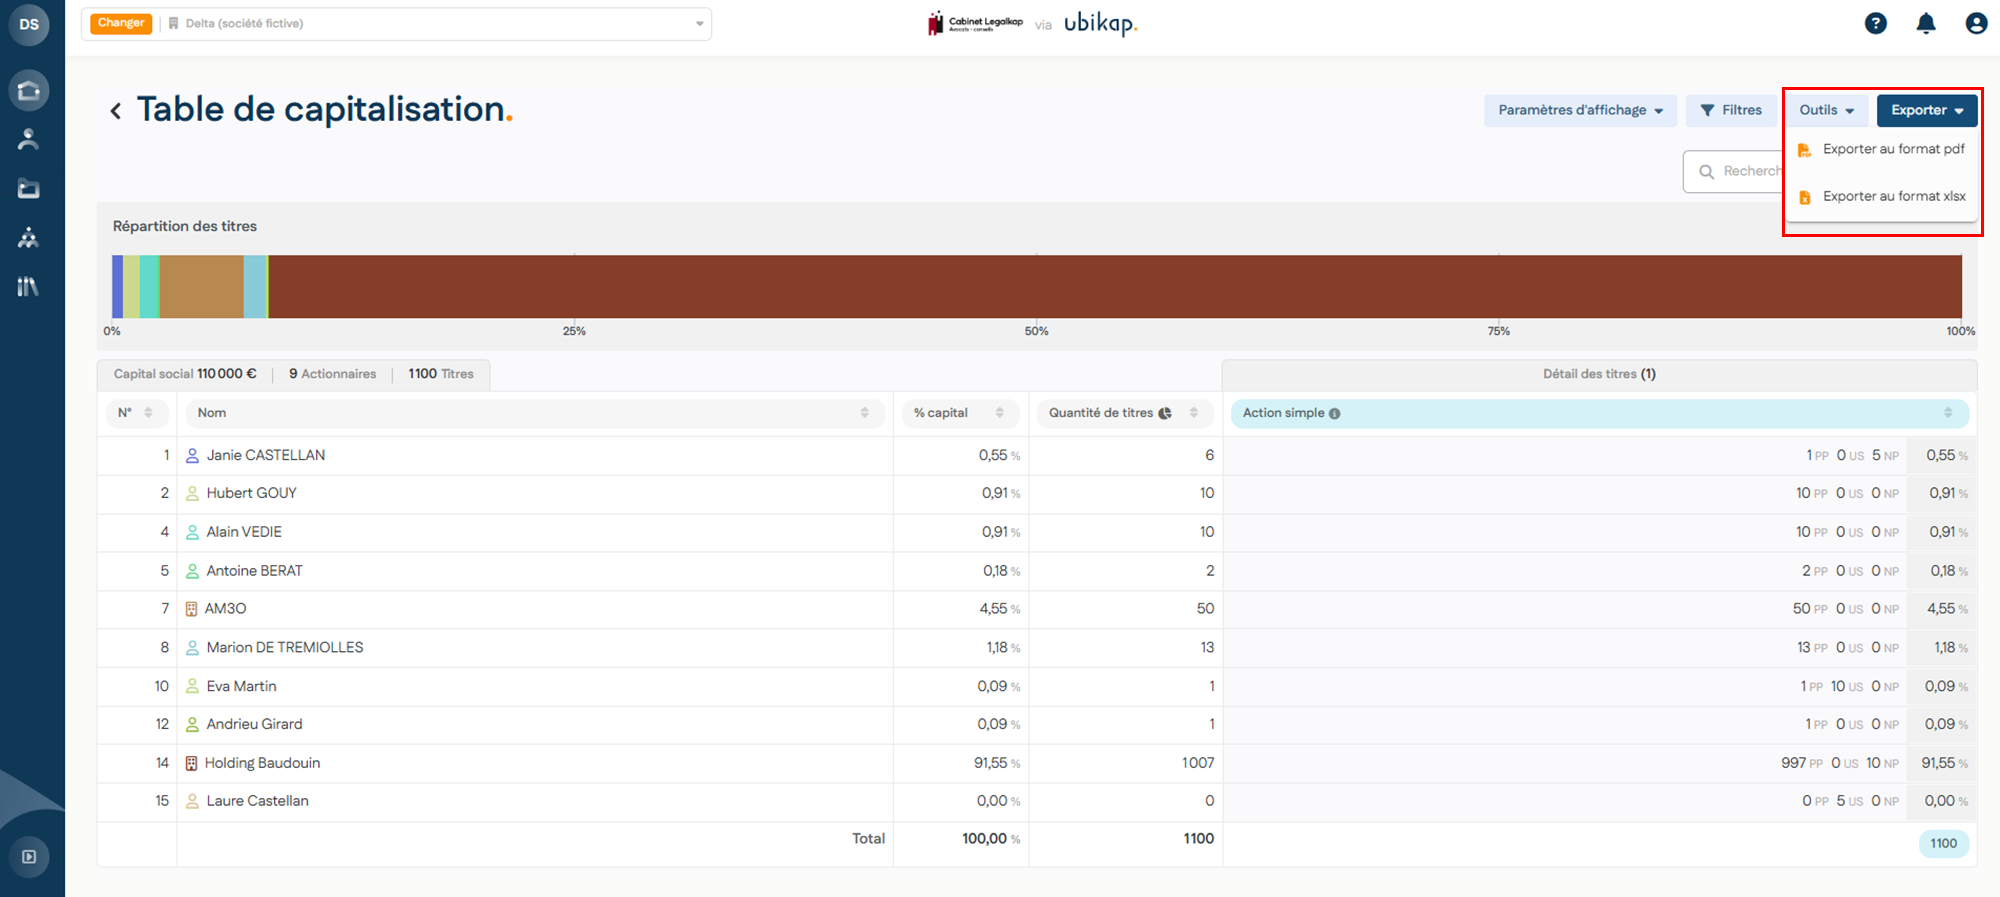Click the Changer button

[121, 23]
